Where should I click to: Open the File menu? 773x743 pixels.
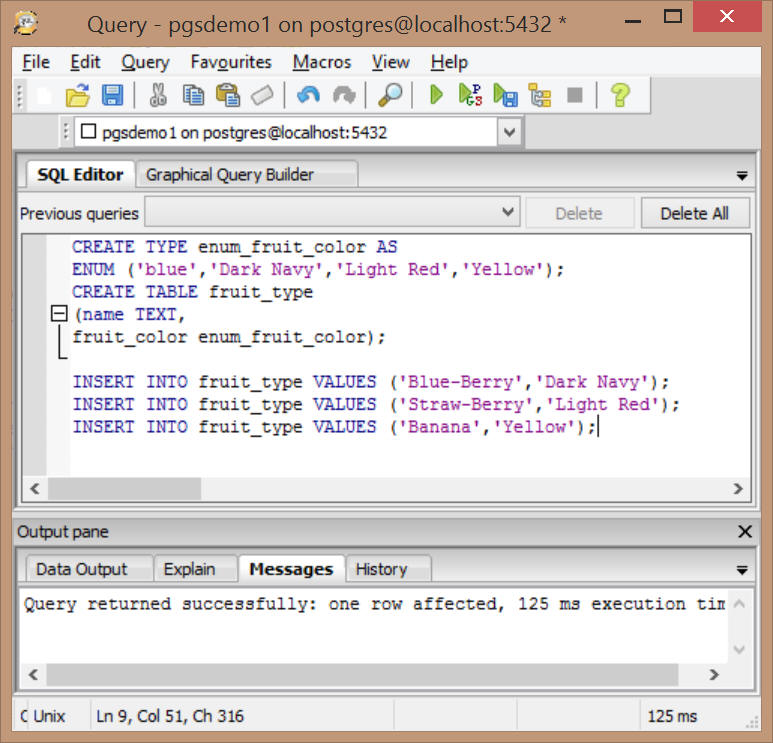35,62
